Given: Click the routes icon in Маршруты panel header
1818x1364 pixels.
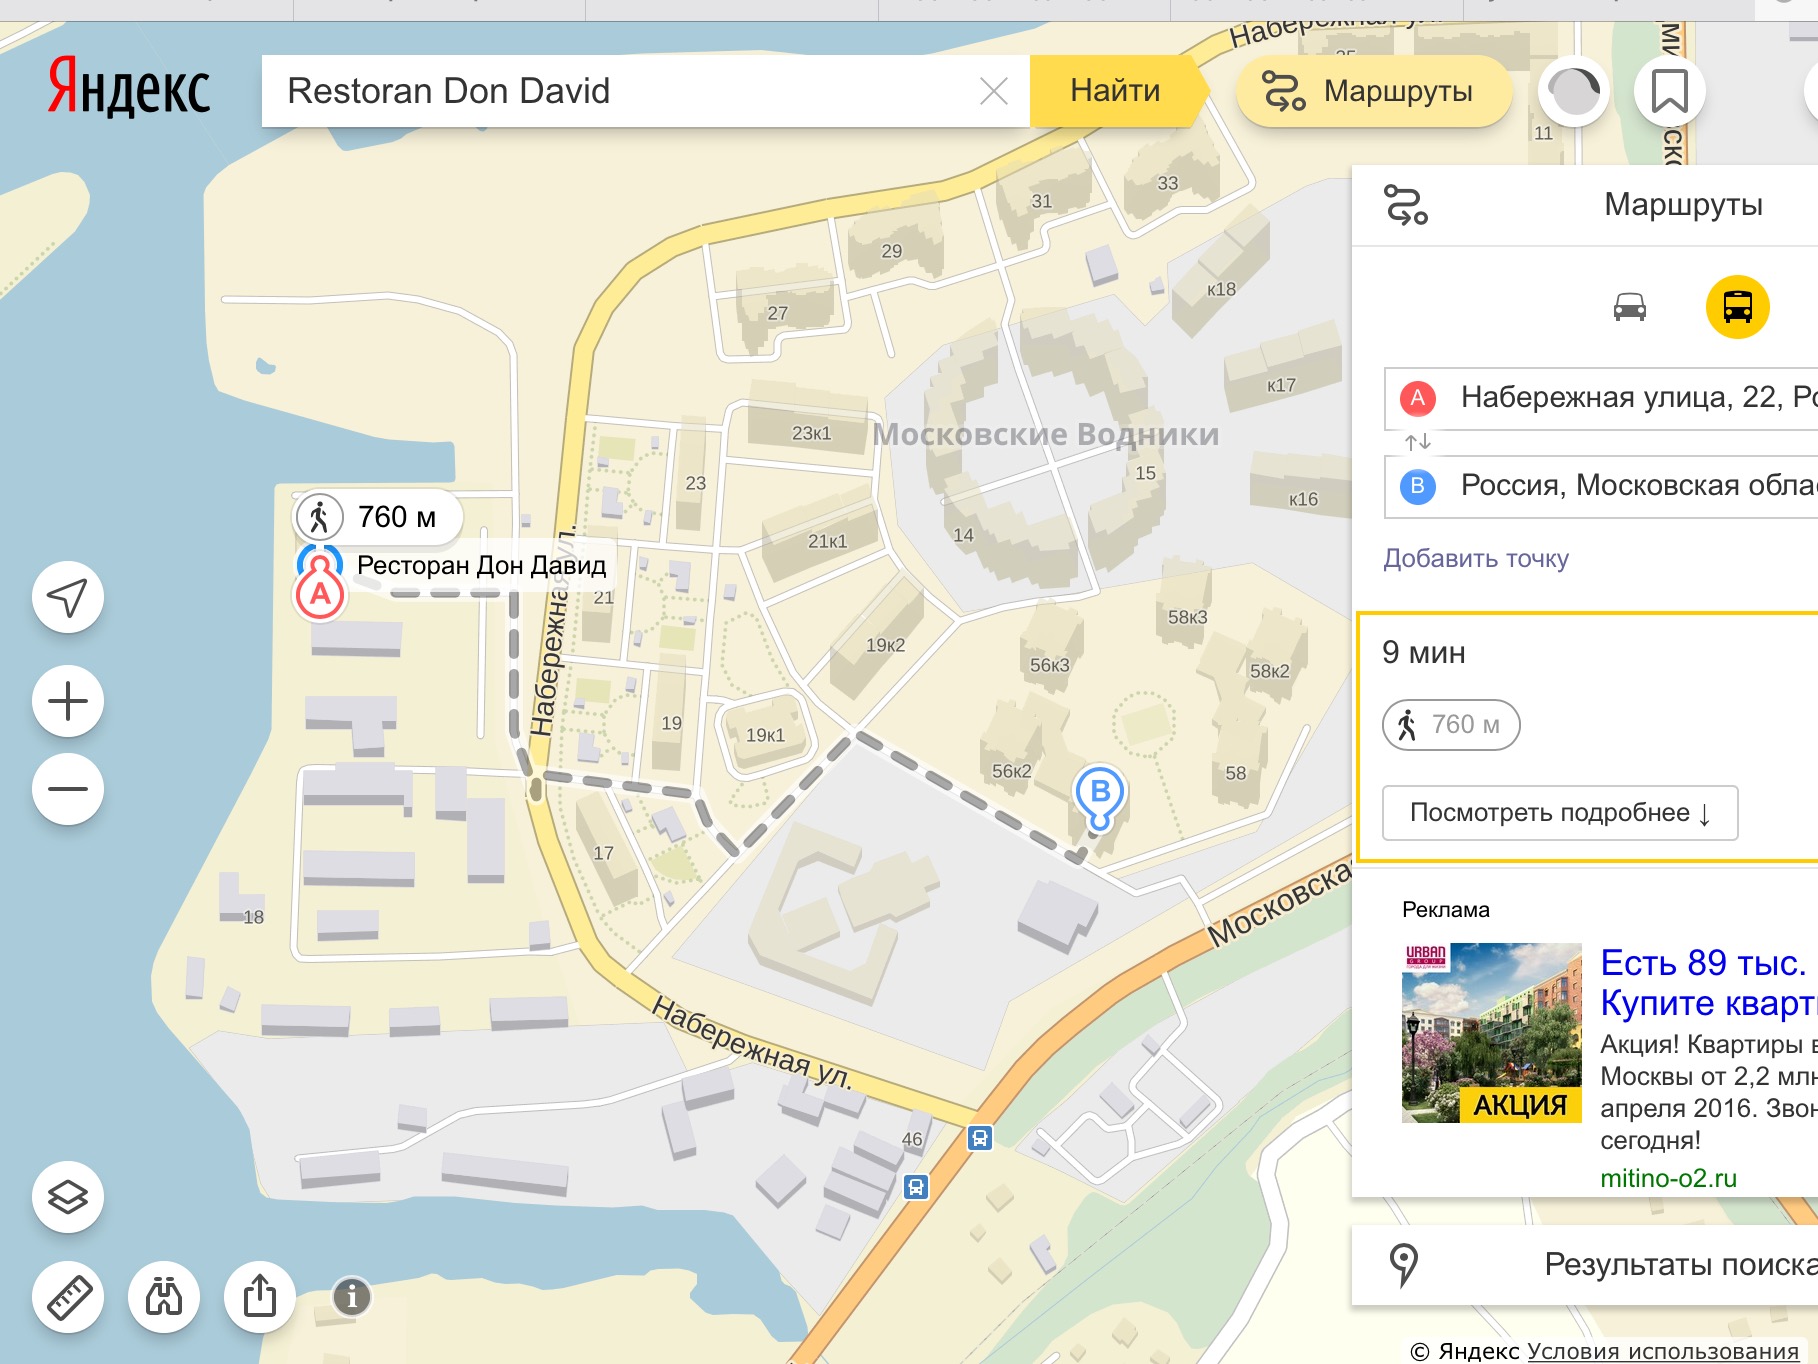Looking at the screenshot, I should coord(1406,204).
